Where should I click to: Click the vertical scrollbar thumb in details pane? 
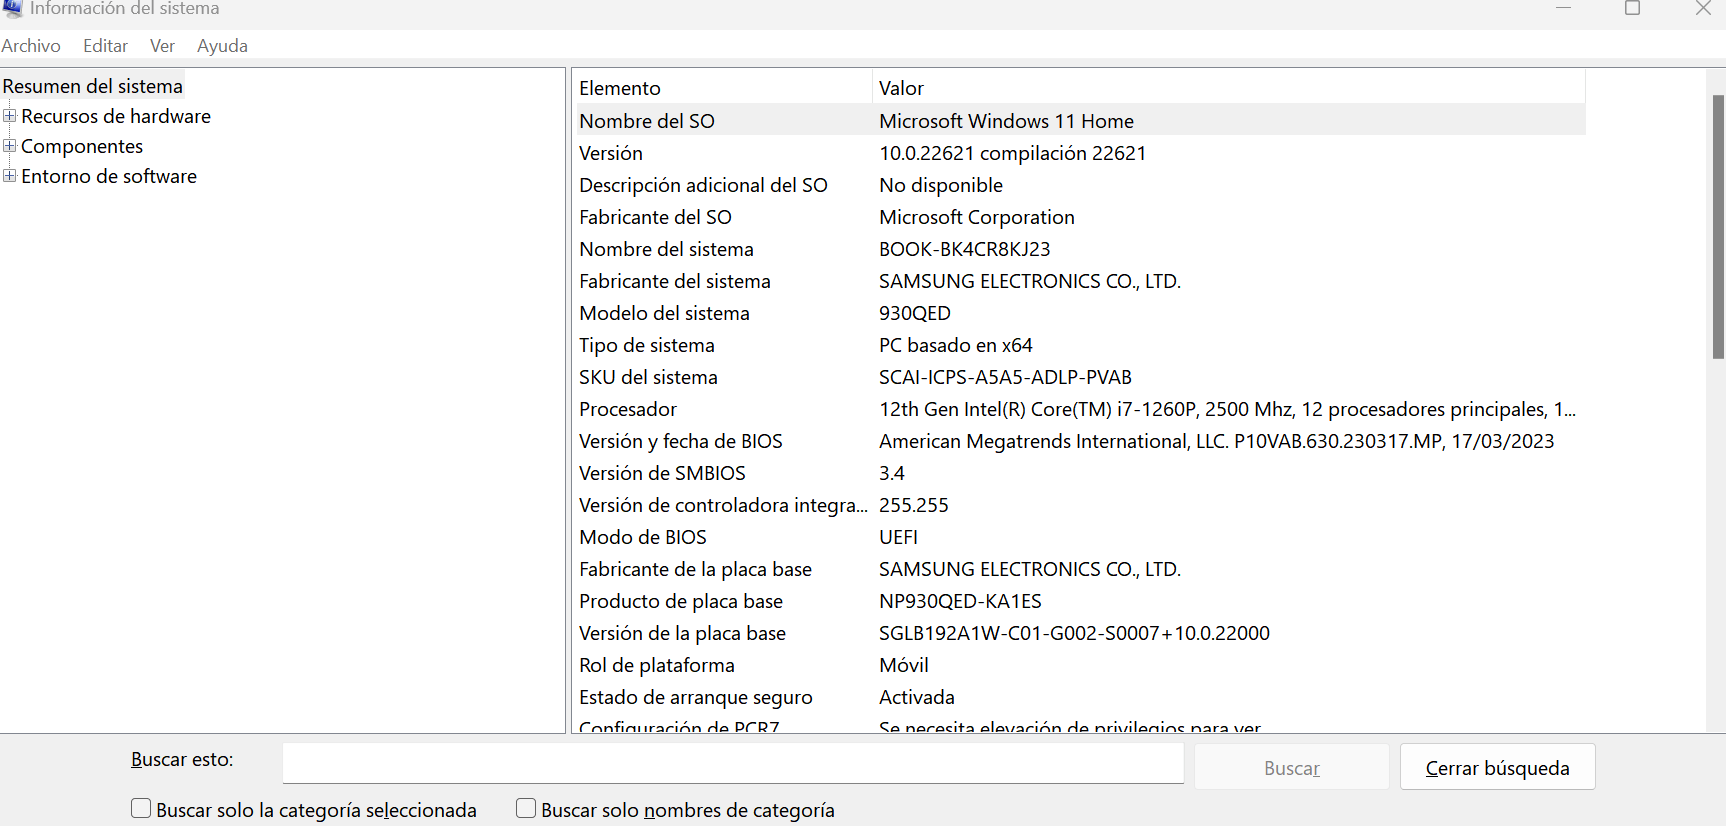click(1718, 227)
